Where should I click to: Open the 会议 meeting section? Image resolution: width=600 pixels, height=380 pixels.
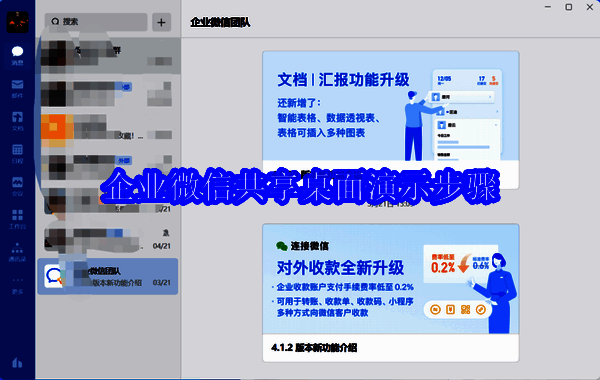[x=17, y=186]
